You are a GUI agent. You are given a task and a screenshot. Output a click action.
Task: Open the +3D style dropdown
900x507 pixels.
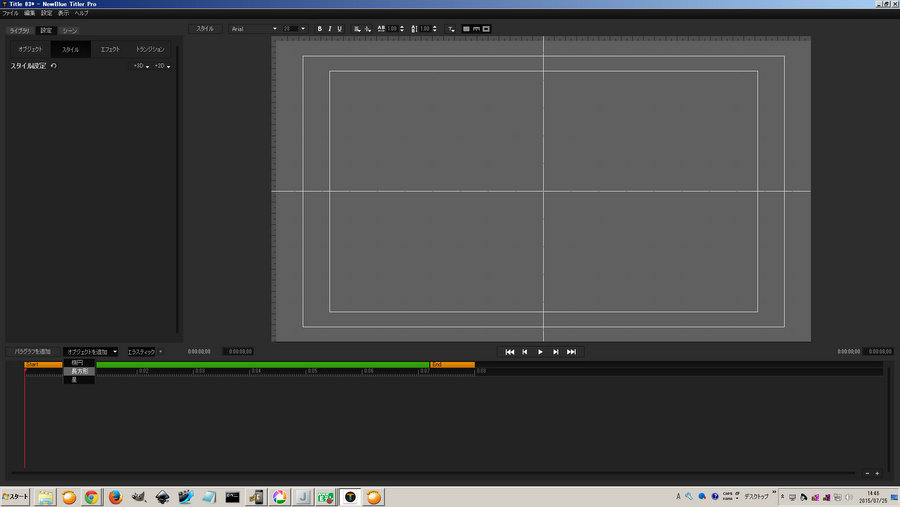point(141,66)
